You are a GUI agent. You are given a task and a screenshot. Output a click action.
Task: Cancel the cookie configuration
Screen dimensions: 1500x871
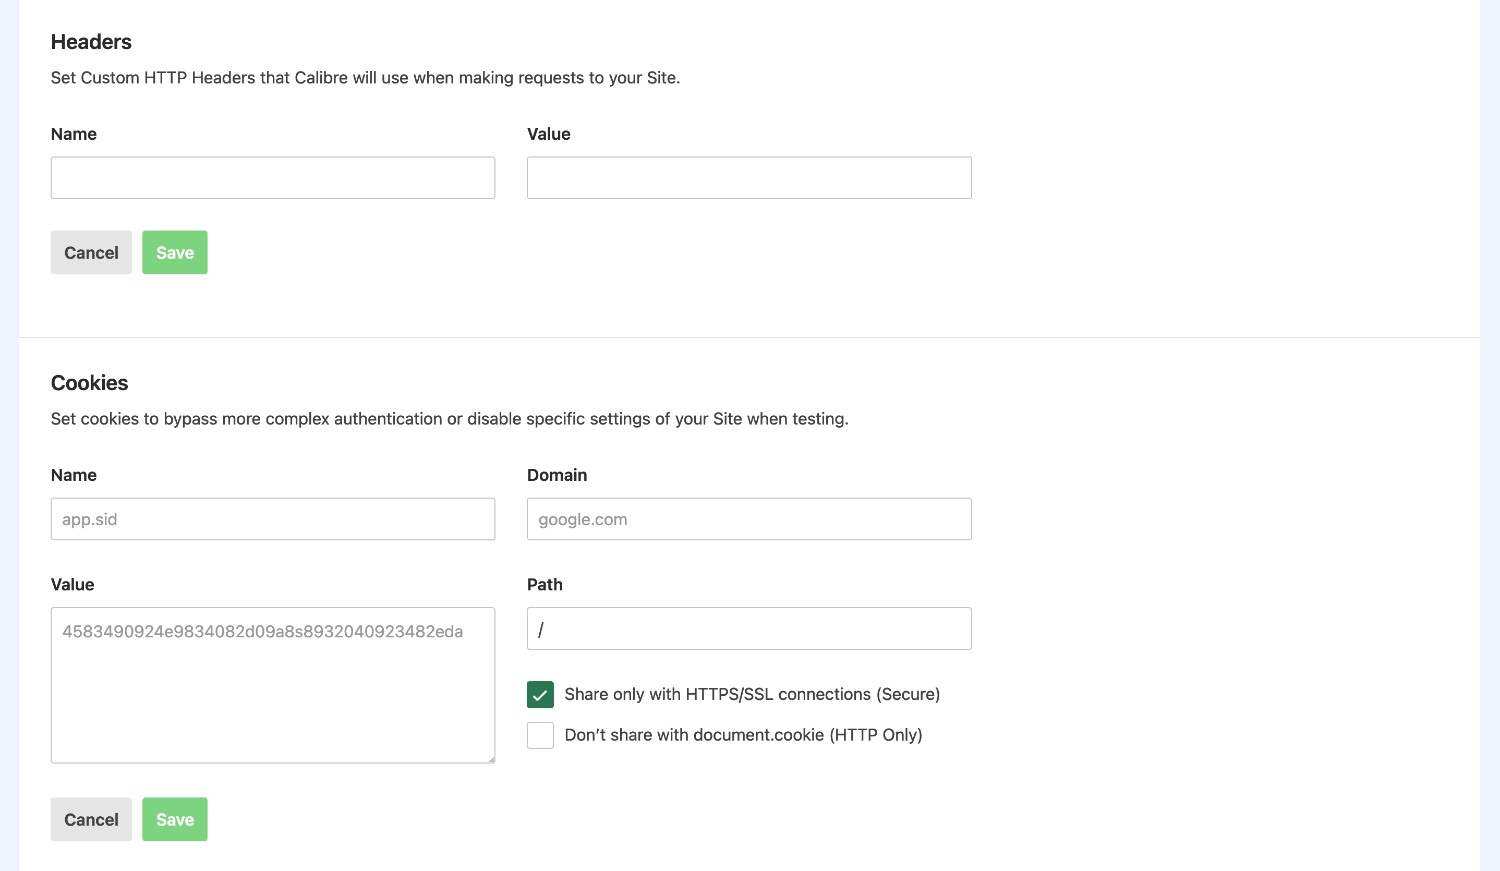click(91, 819)
